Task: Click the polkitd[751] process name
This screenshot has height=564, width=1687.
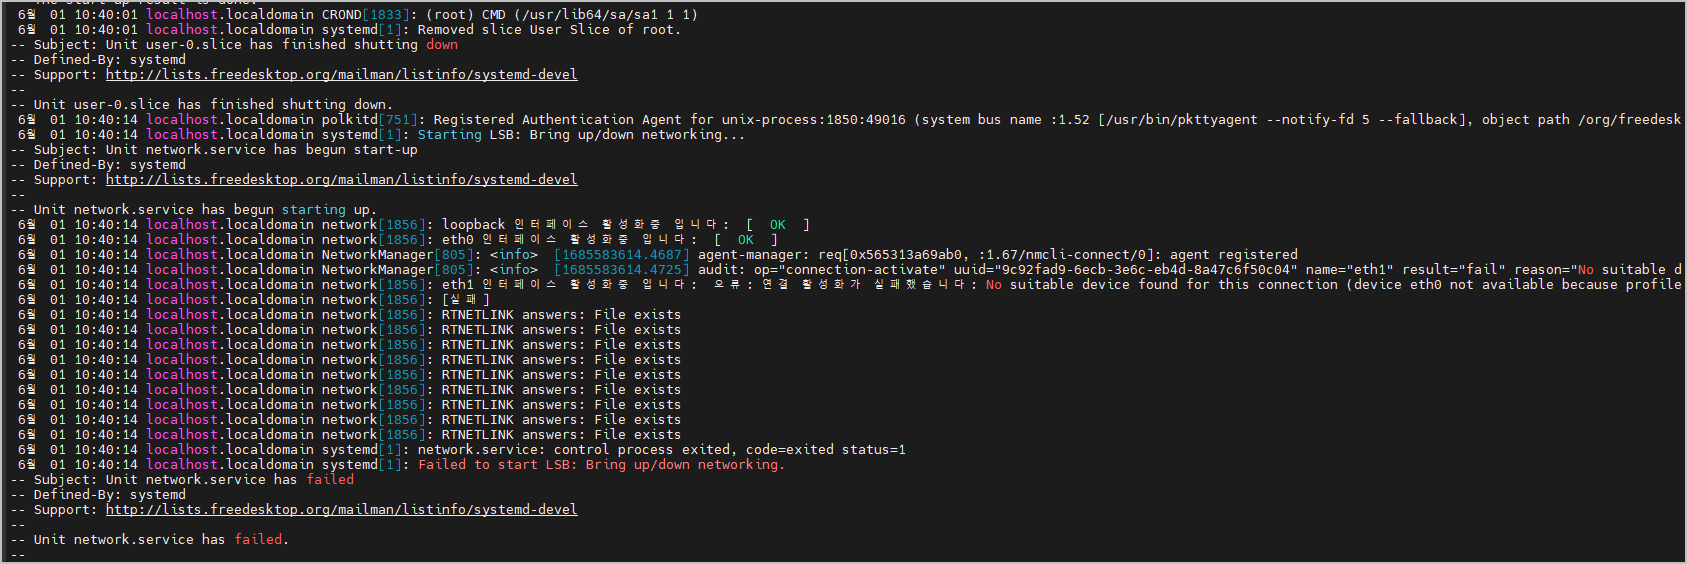Action: (x=369, y=120)
